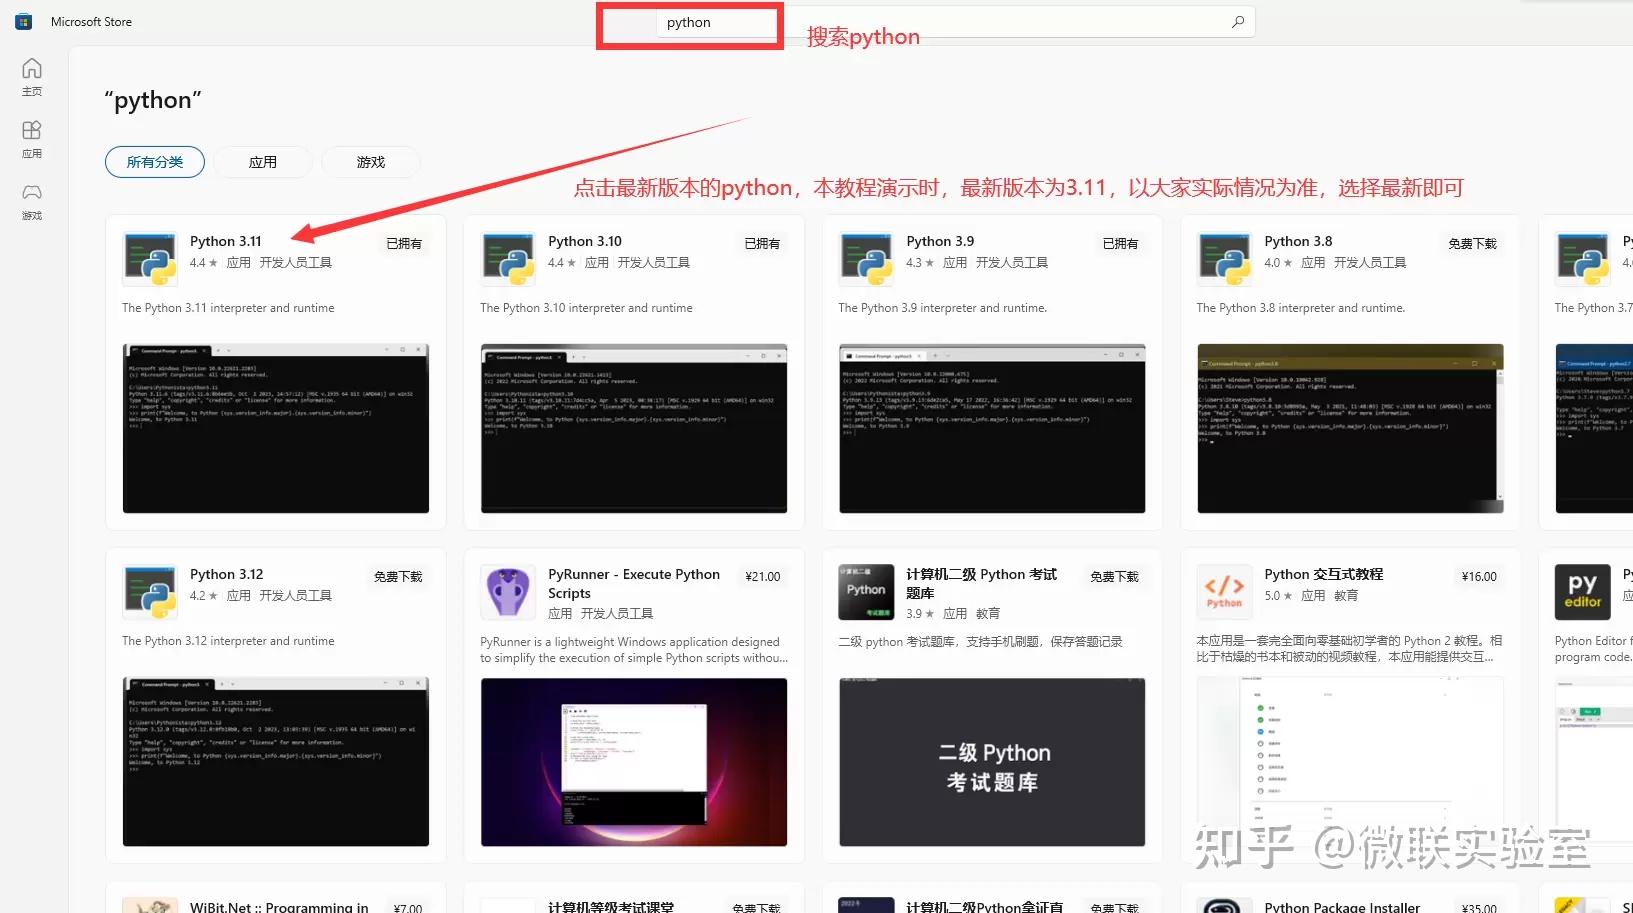Click 免费下载 on 计算机二级 Python 考试题库

[x=1114, y=577]
